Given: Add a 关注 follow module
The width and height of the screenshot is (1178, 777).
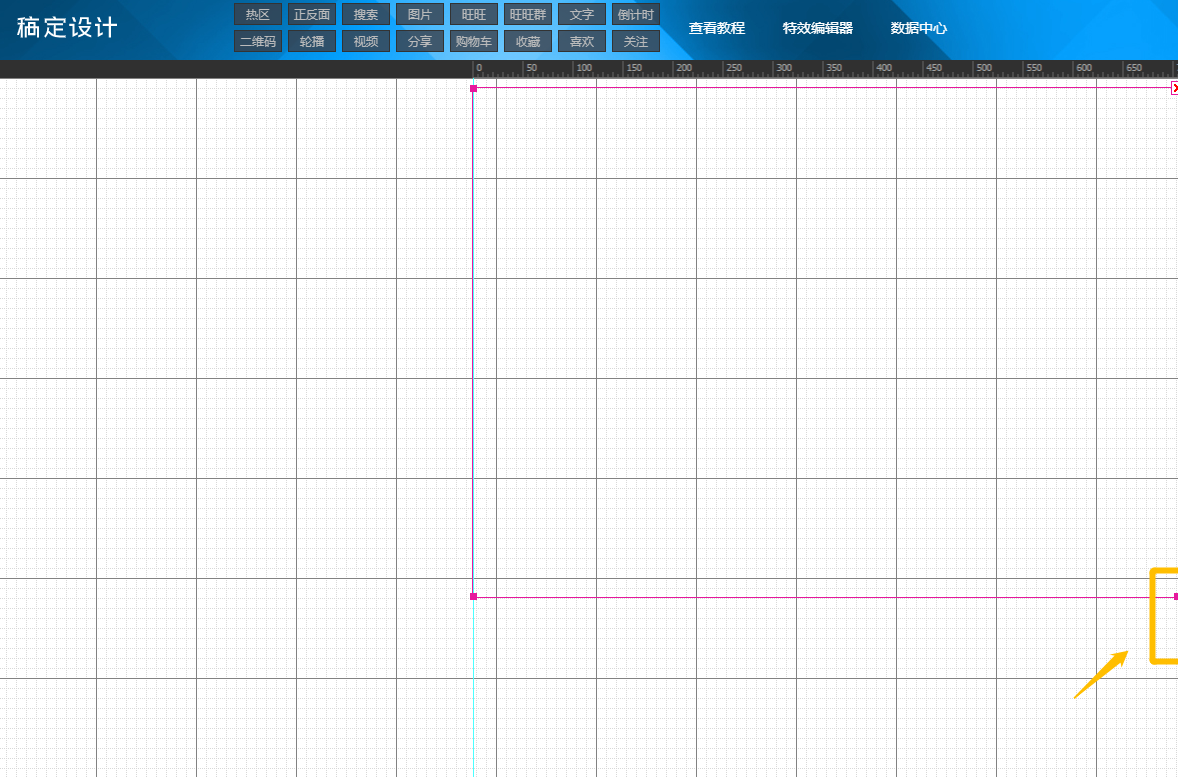Looking at the screenshot, I should (636, 41).
